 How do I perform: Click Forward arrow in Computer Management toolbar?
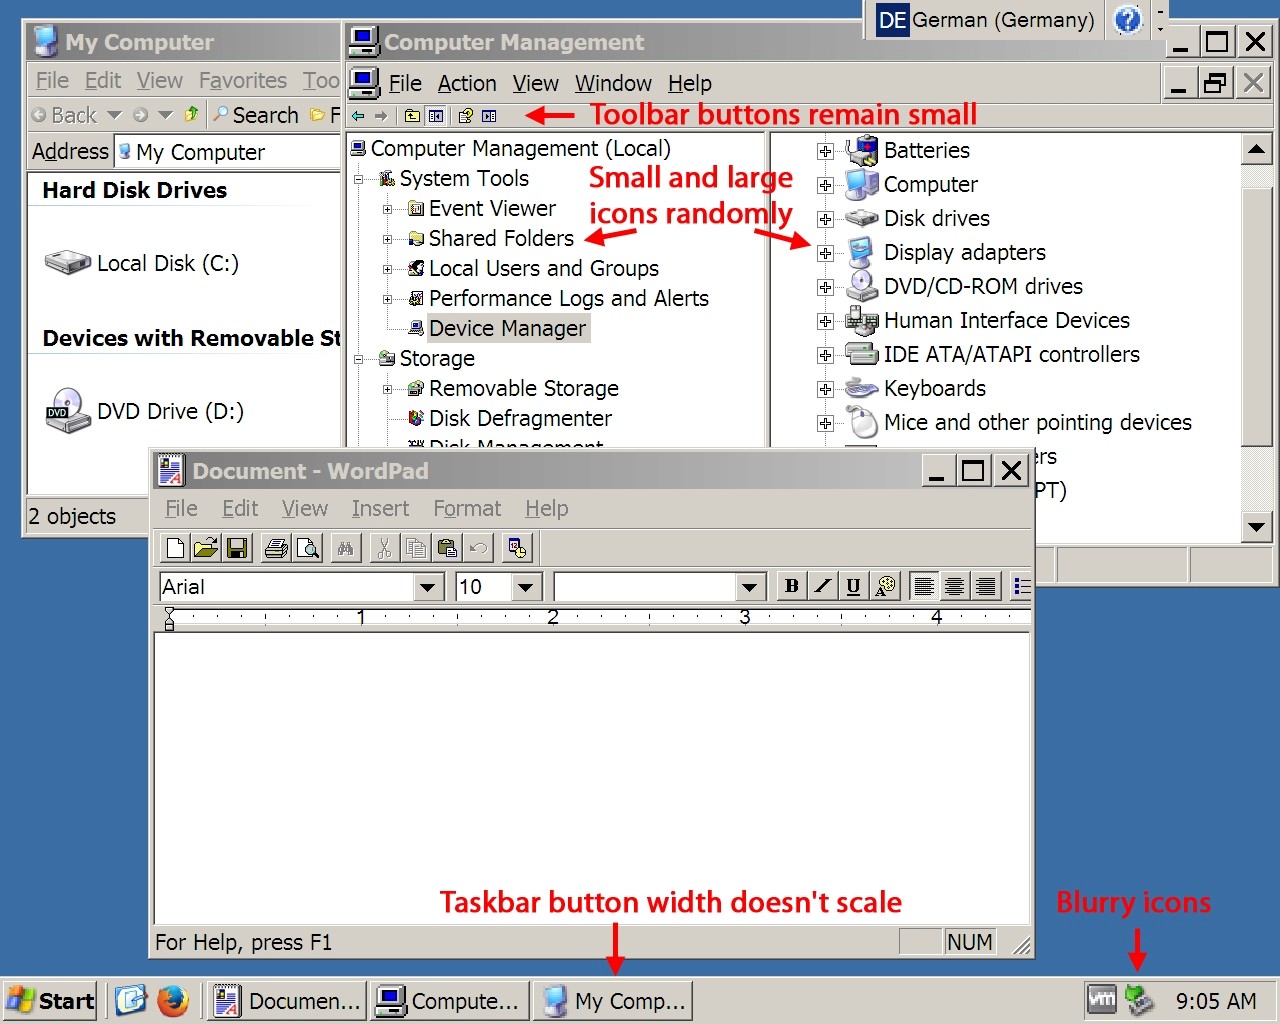380,116
